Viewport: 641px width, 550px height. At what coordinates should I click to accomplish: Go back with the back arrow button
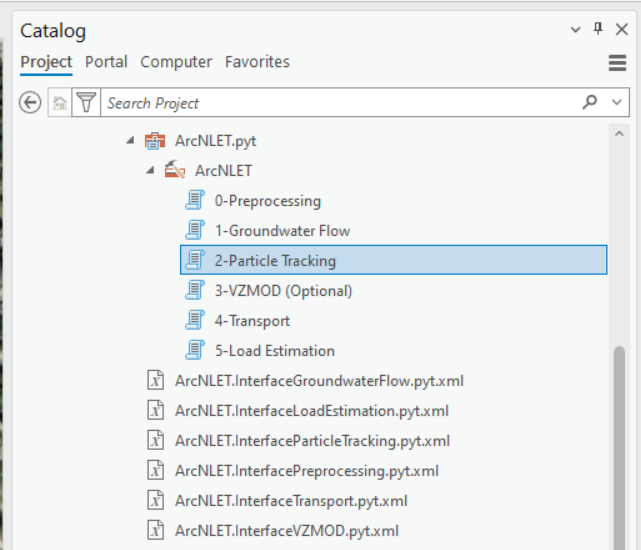coord(30,102)
